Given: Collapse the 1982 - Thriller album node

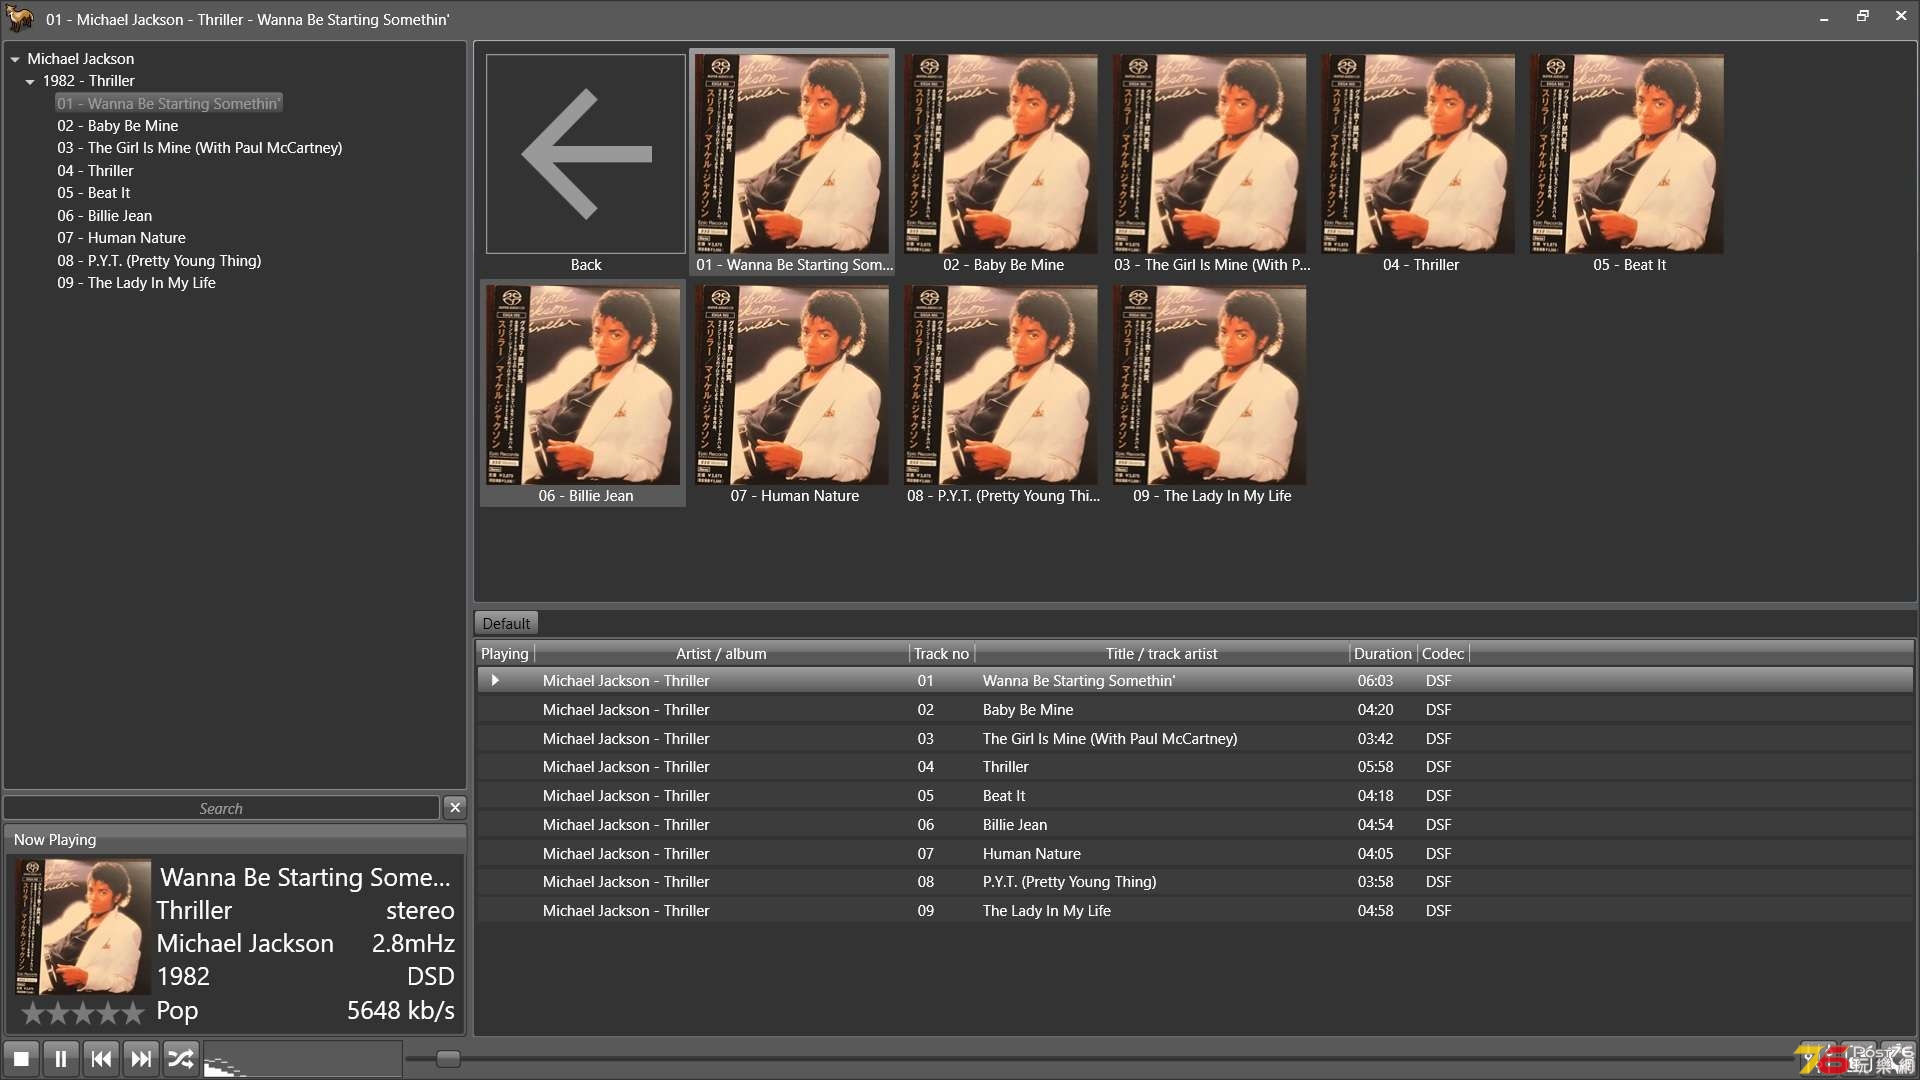Looking at the screenshot, I should click(30, 81).
